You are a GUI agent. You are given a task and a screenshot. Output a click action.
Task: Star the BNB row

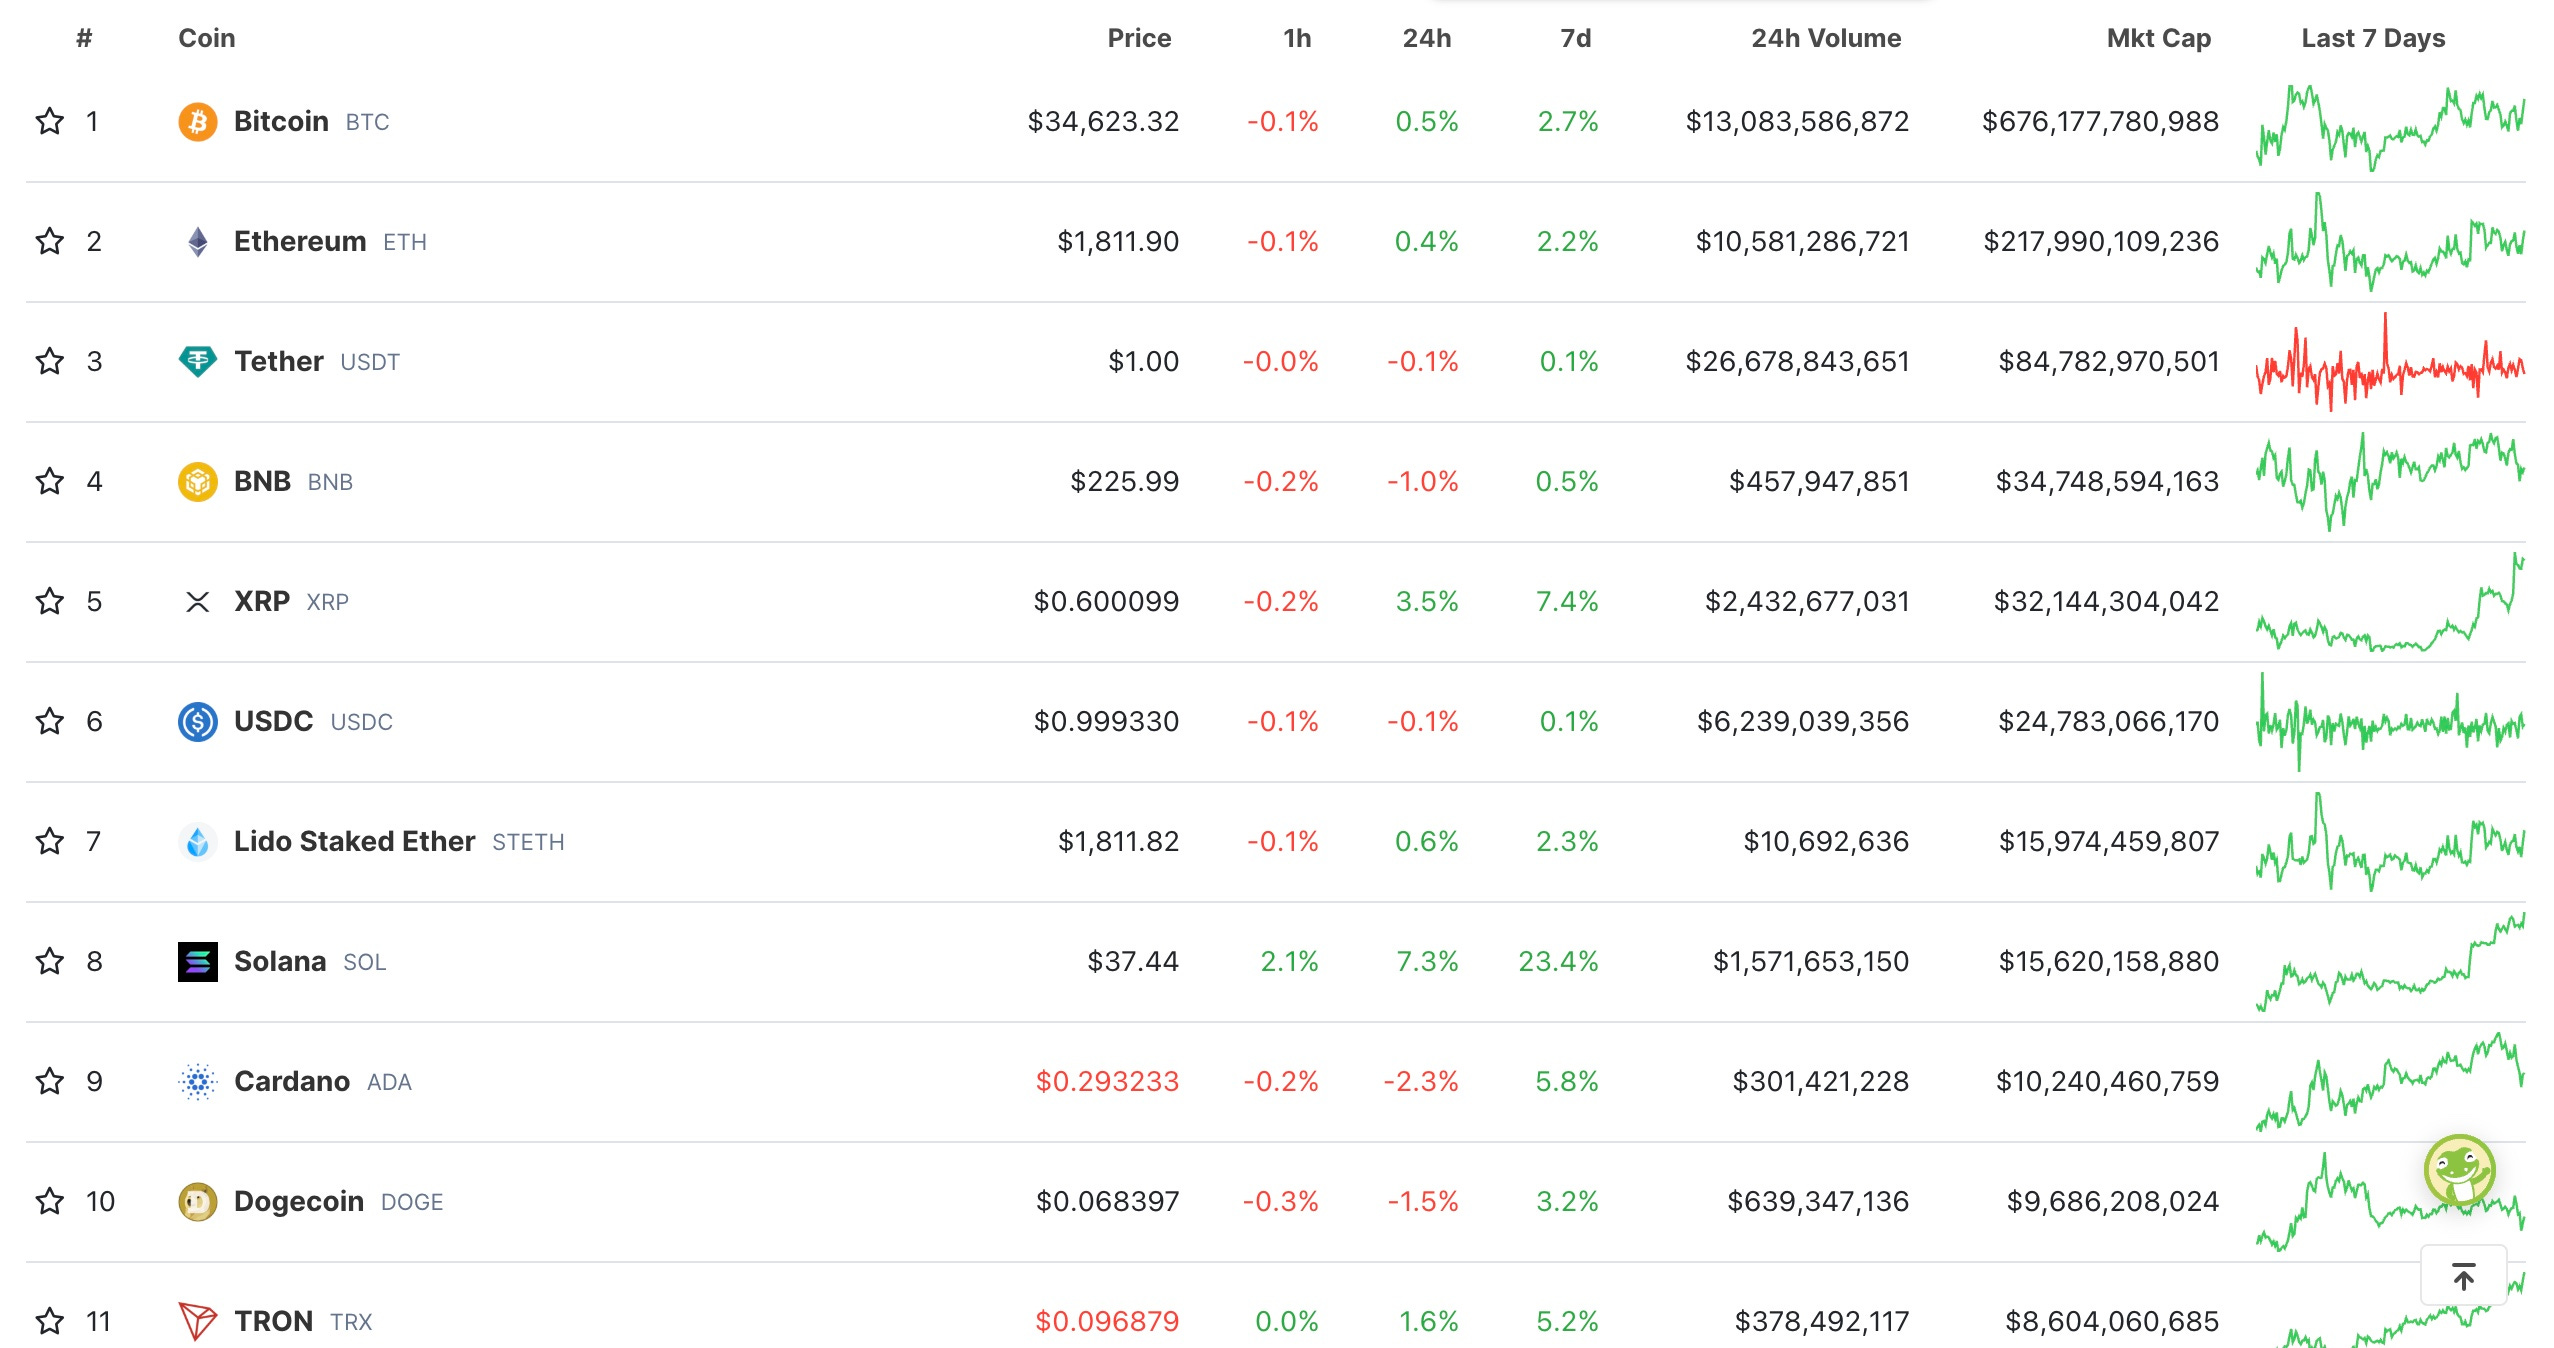point(50,482)
